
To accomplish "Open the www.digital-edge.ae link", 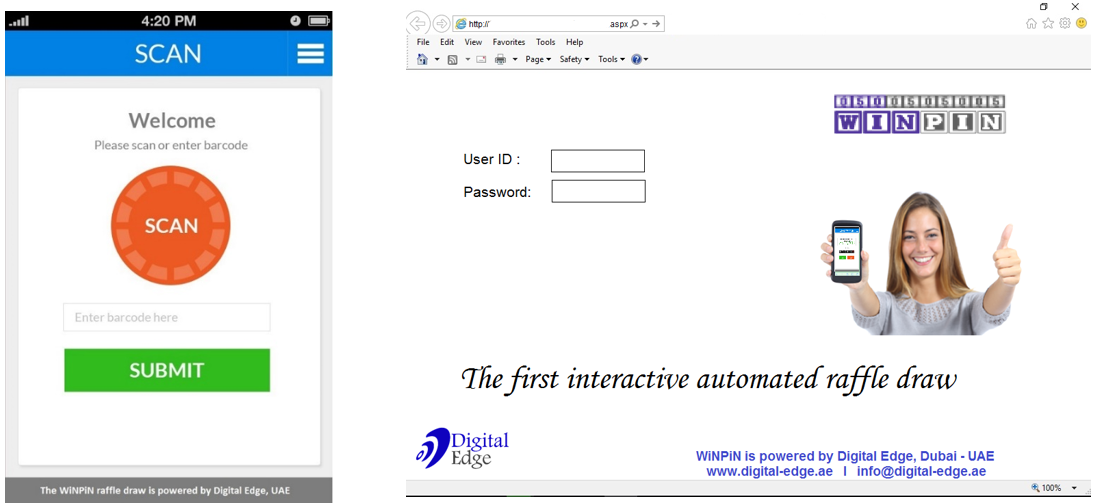I will 770,471.
